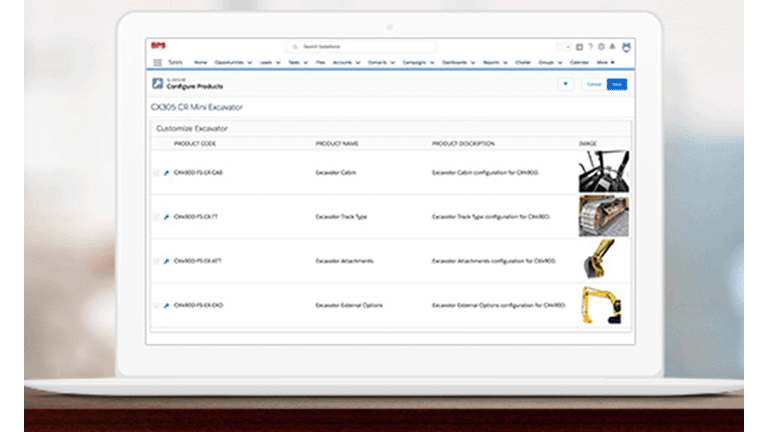Open the dropdown arrow button beside Cancel
This screenshot has height=432, width=768.
click(565, 84)
